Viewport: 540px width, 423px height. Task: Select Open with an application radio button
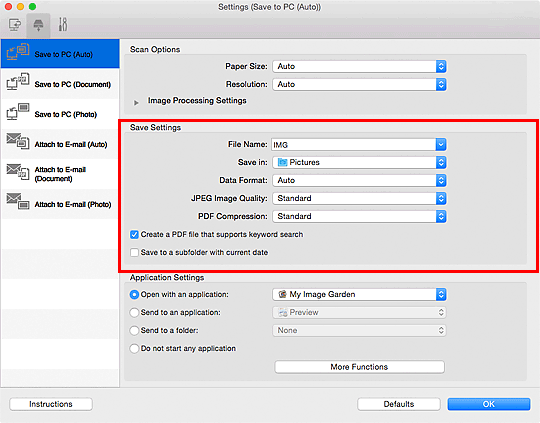(x=134, y=295)
